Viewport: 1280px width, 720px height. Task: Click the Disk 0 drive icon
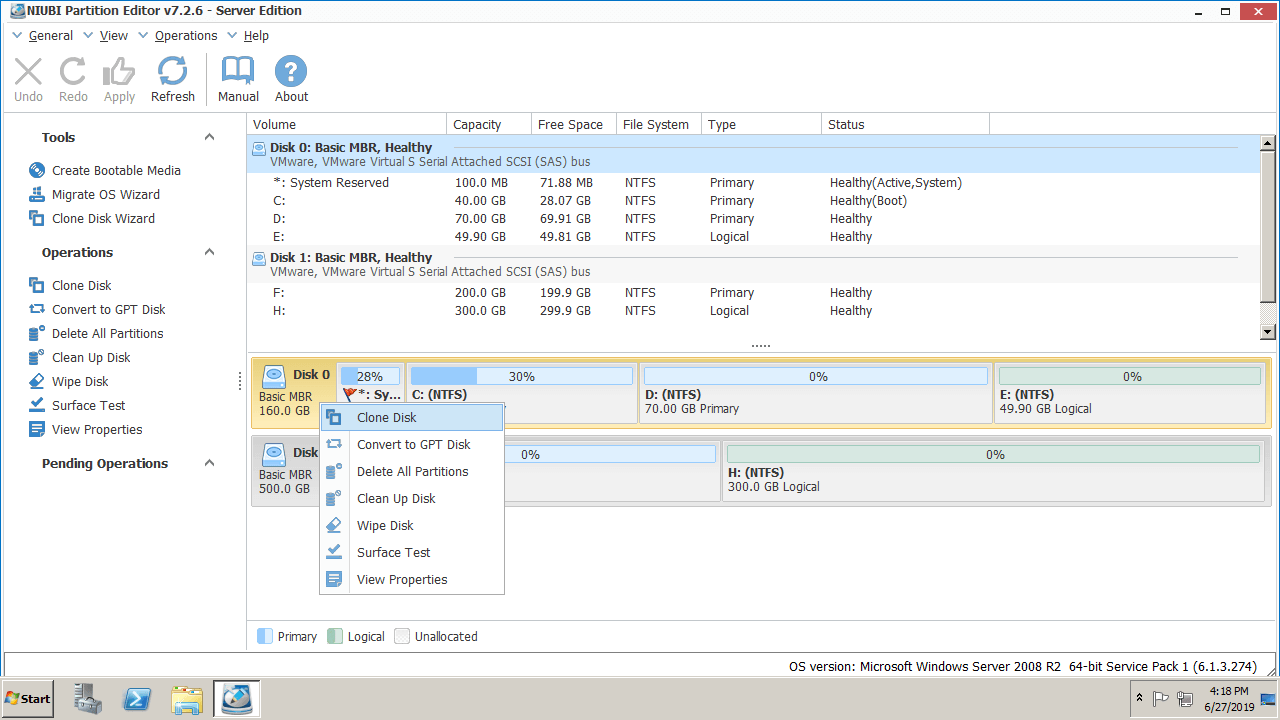(x=273, y=376)
